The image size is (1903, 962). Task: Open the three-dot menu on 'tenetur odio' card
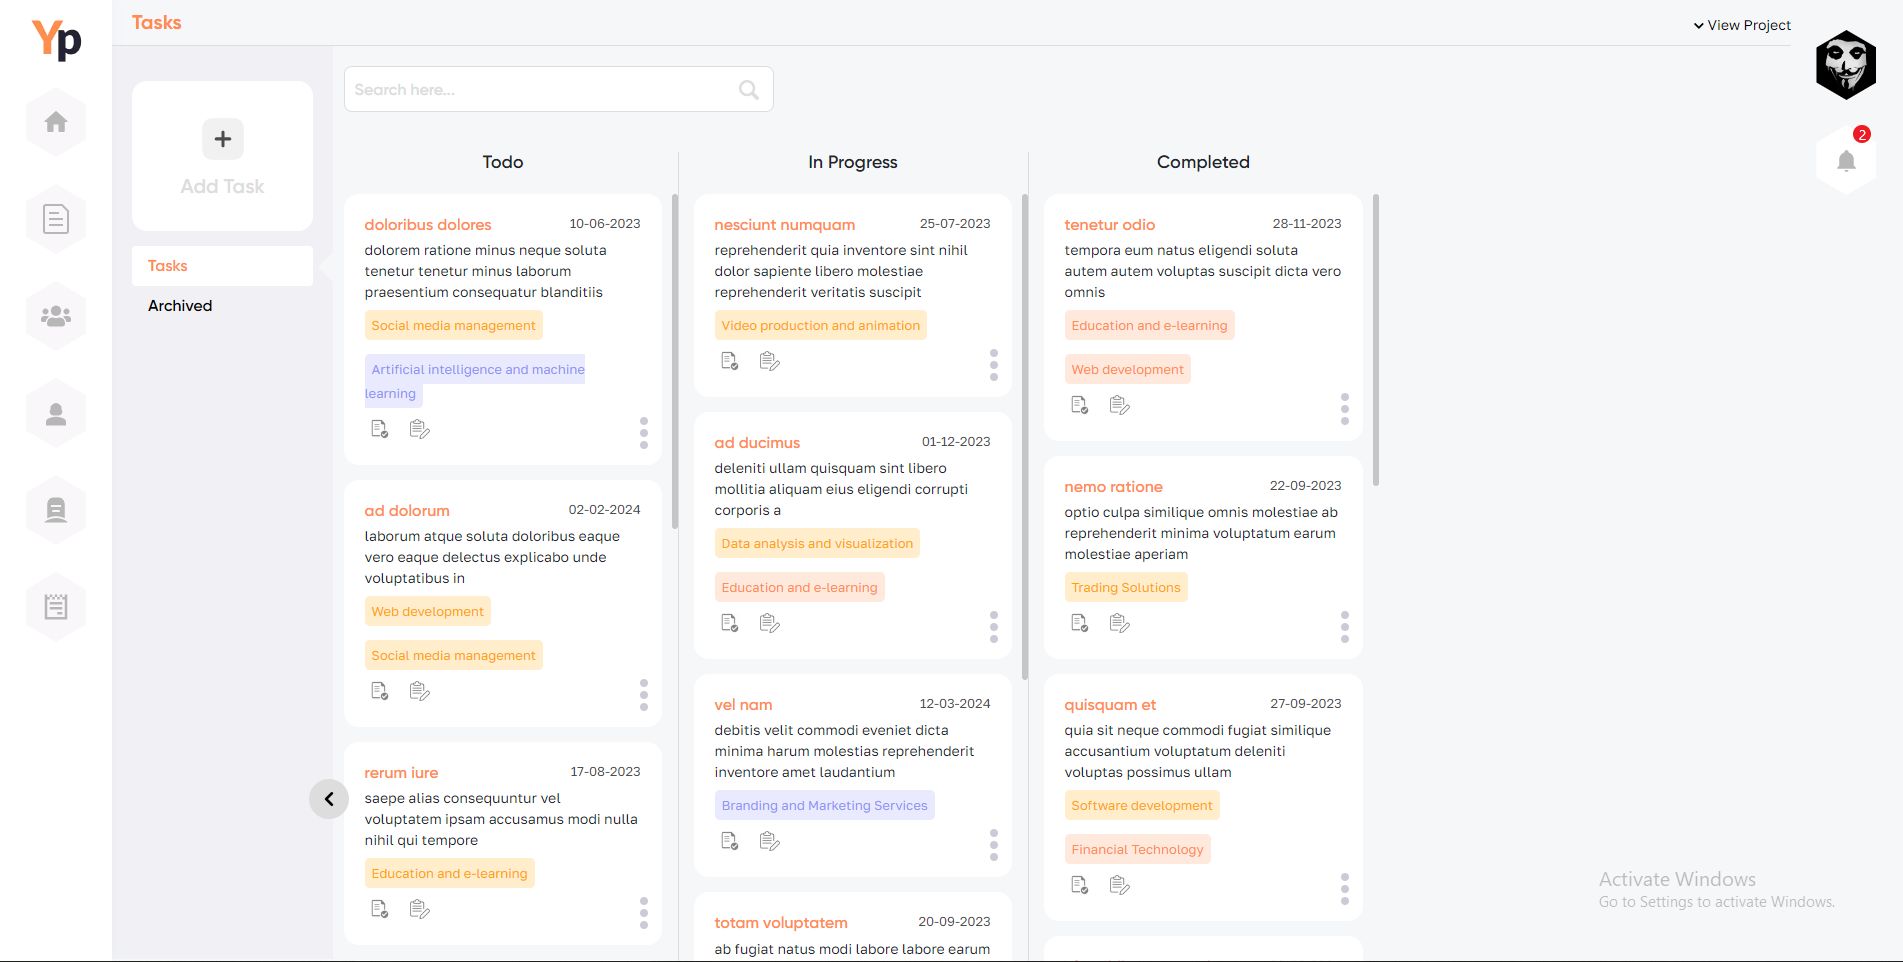(x=1345, y=408)
